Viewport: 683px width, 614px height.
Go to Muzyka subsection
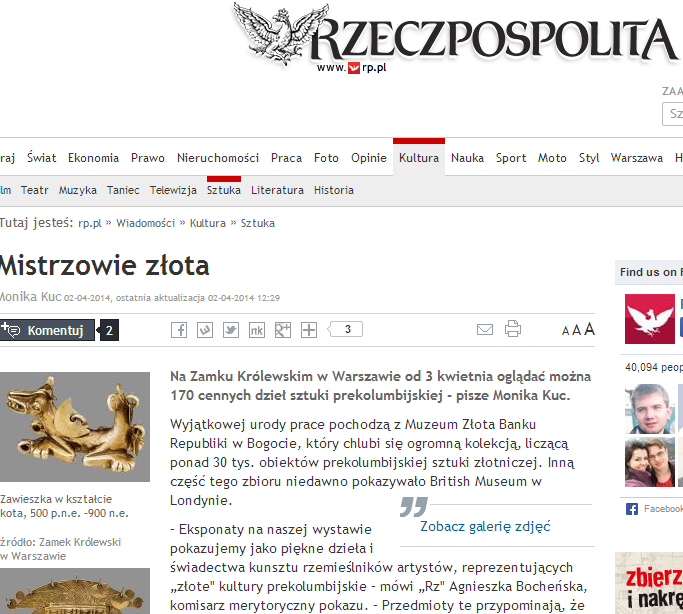click(x=78, y=190)
